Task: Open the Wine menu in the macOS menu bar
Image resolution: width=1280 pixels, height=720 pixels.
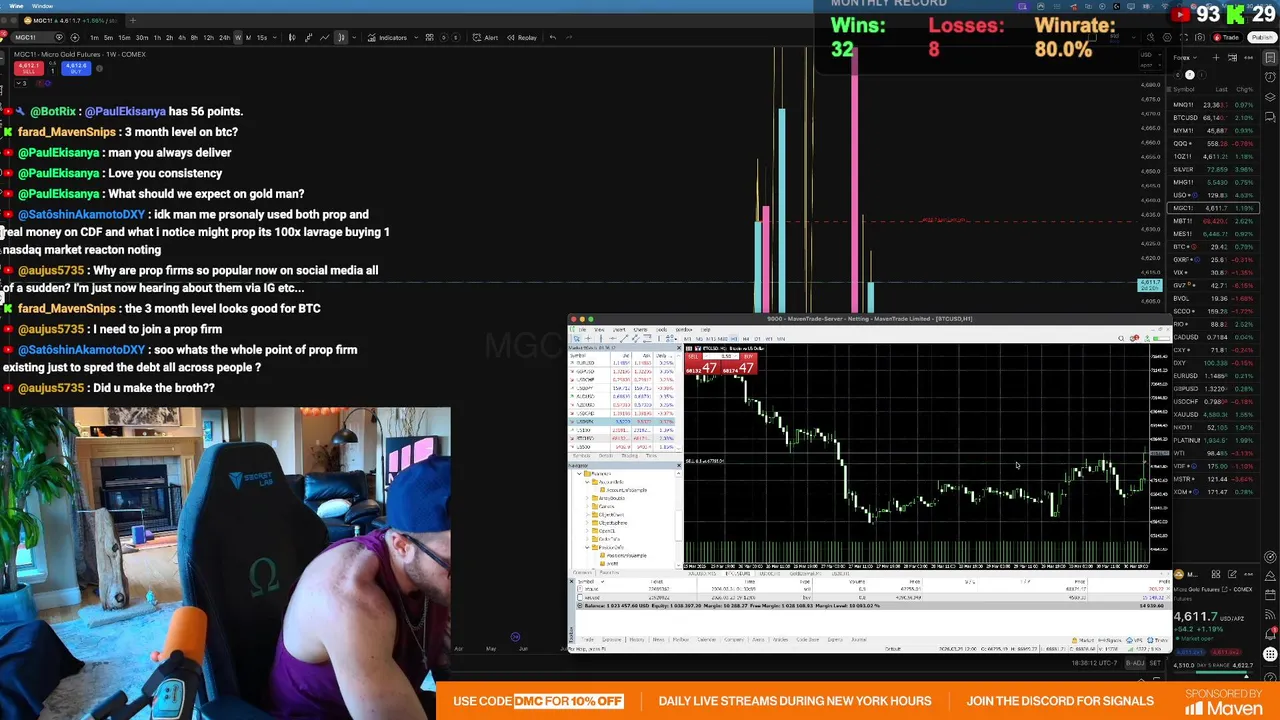Action: click(x=16, y=6)
